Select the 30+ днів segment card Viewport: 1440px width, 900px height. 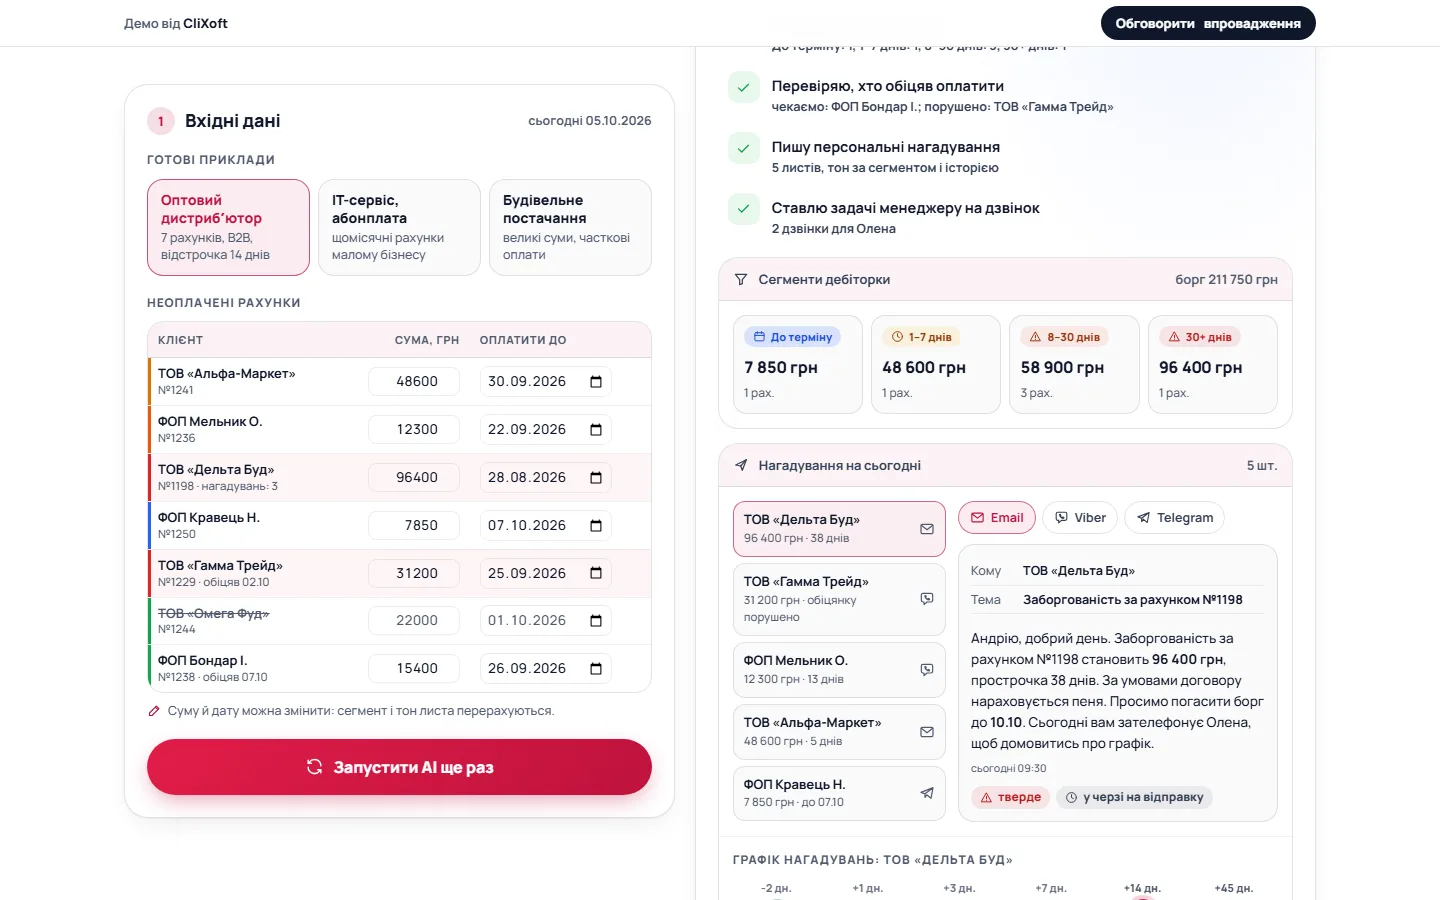[x=1212, y=364]
